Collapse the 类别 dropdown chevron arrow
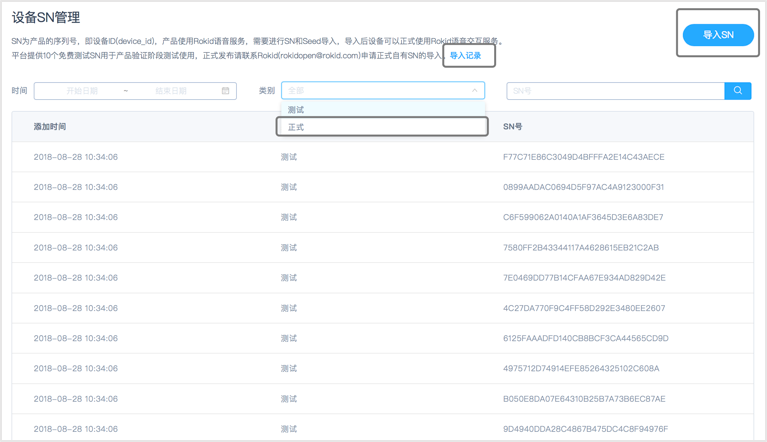The height and width of the screenshot is (442, 767). pos(474,90)
